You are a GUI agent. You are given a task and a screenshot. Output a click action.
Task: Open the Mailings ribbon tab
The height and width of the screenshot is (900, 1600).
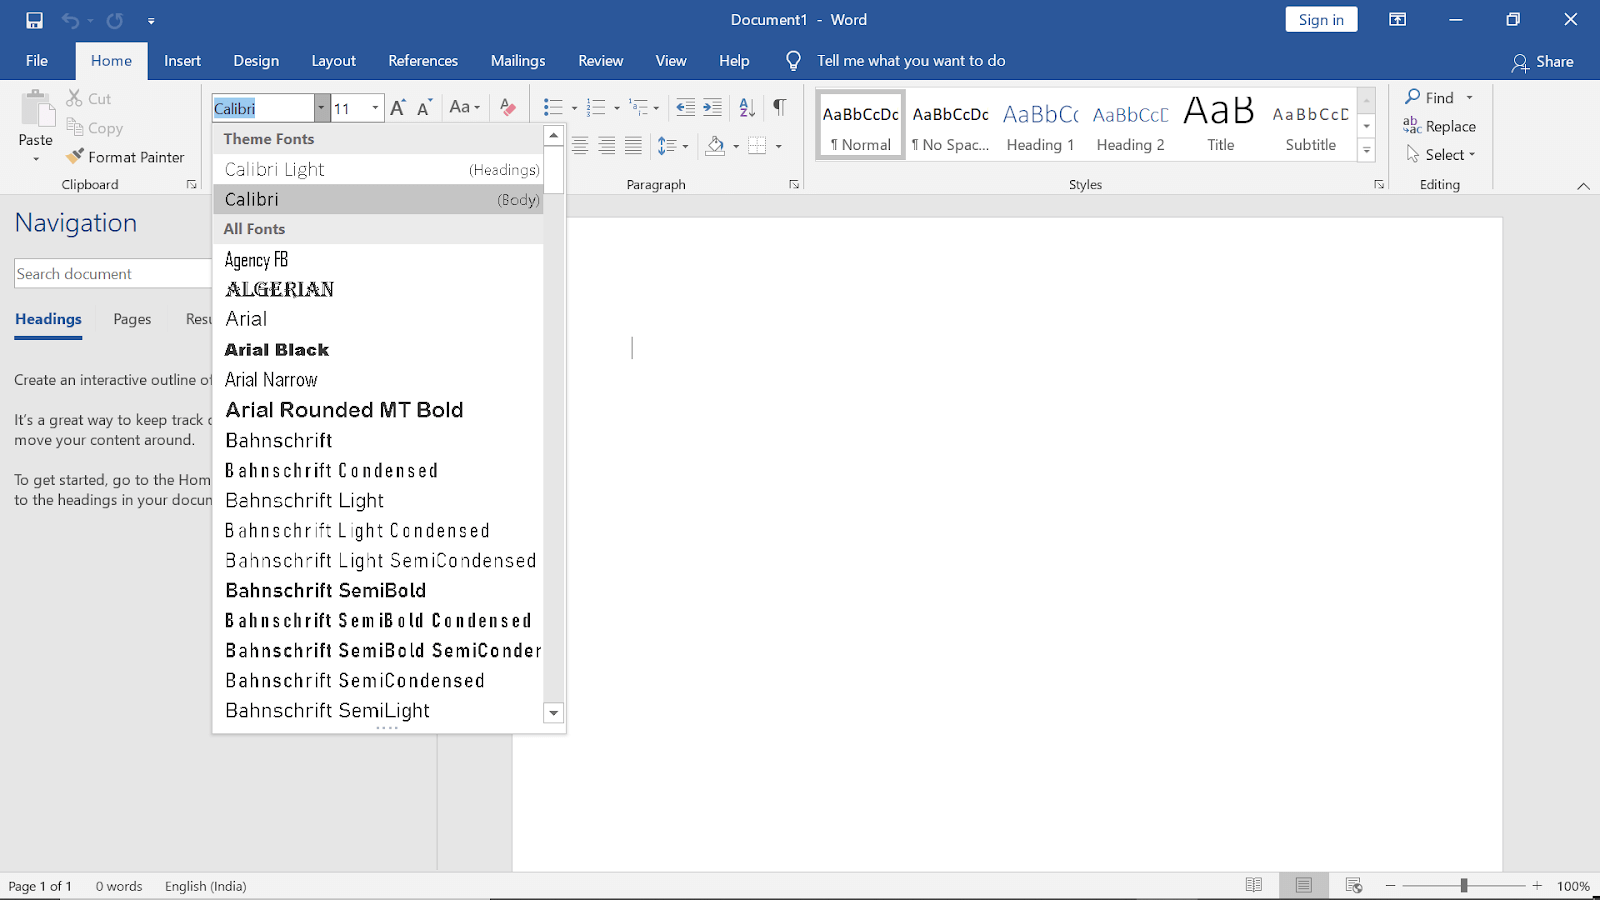tap(517, 60)
